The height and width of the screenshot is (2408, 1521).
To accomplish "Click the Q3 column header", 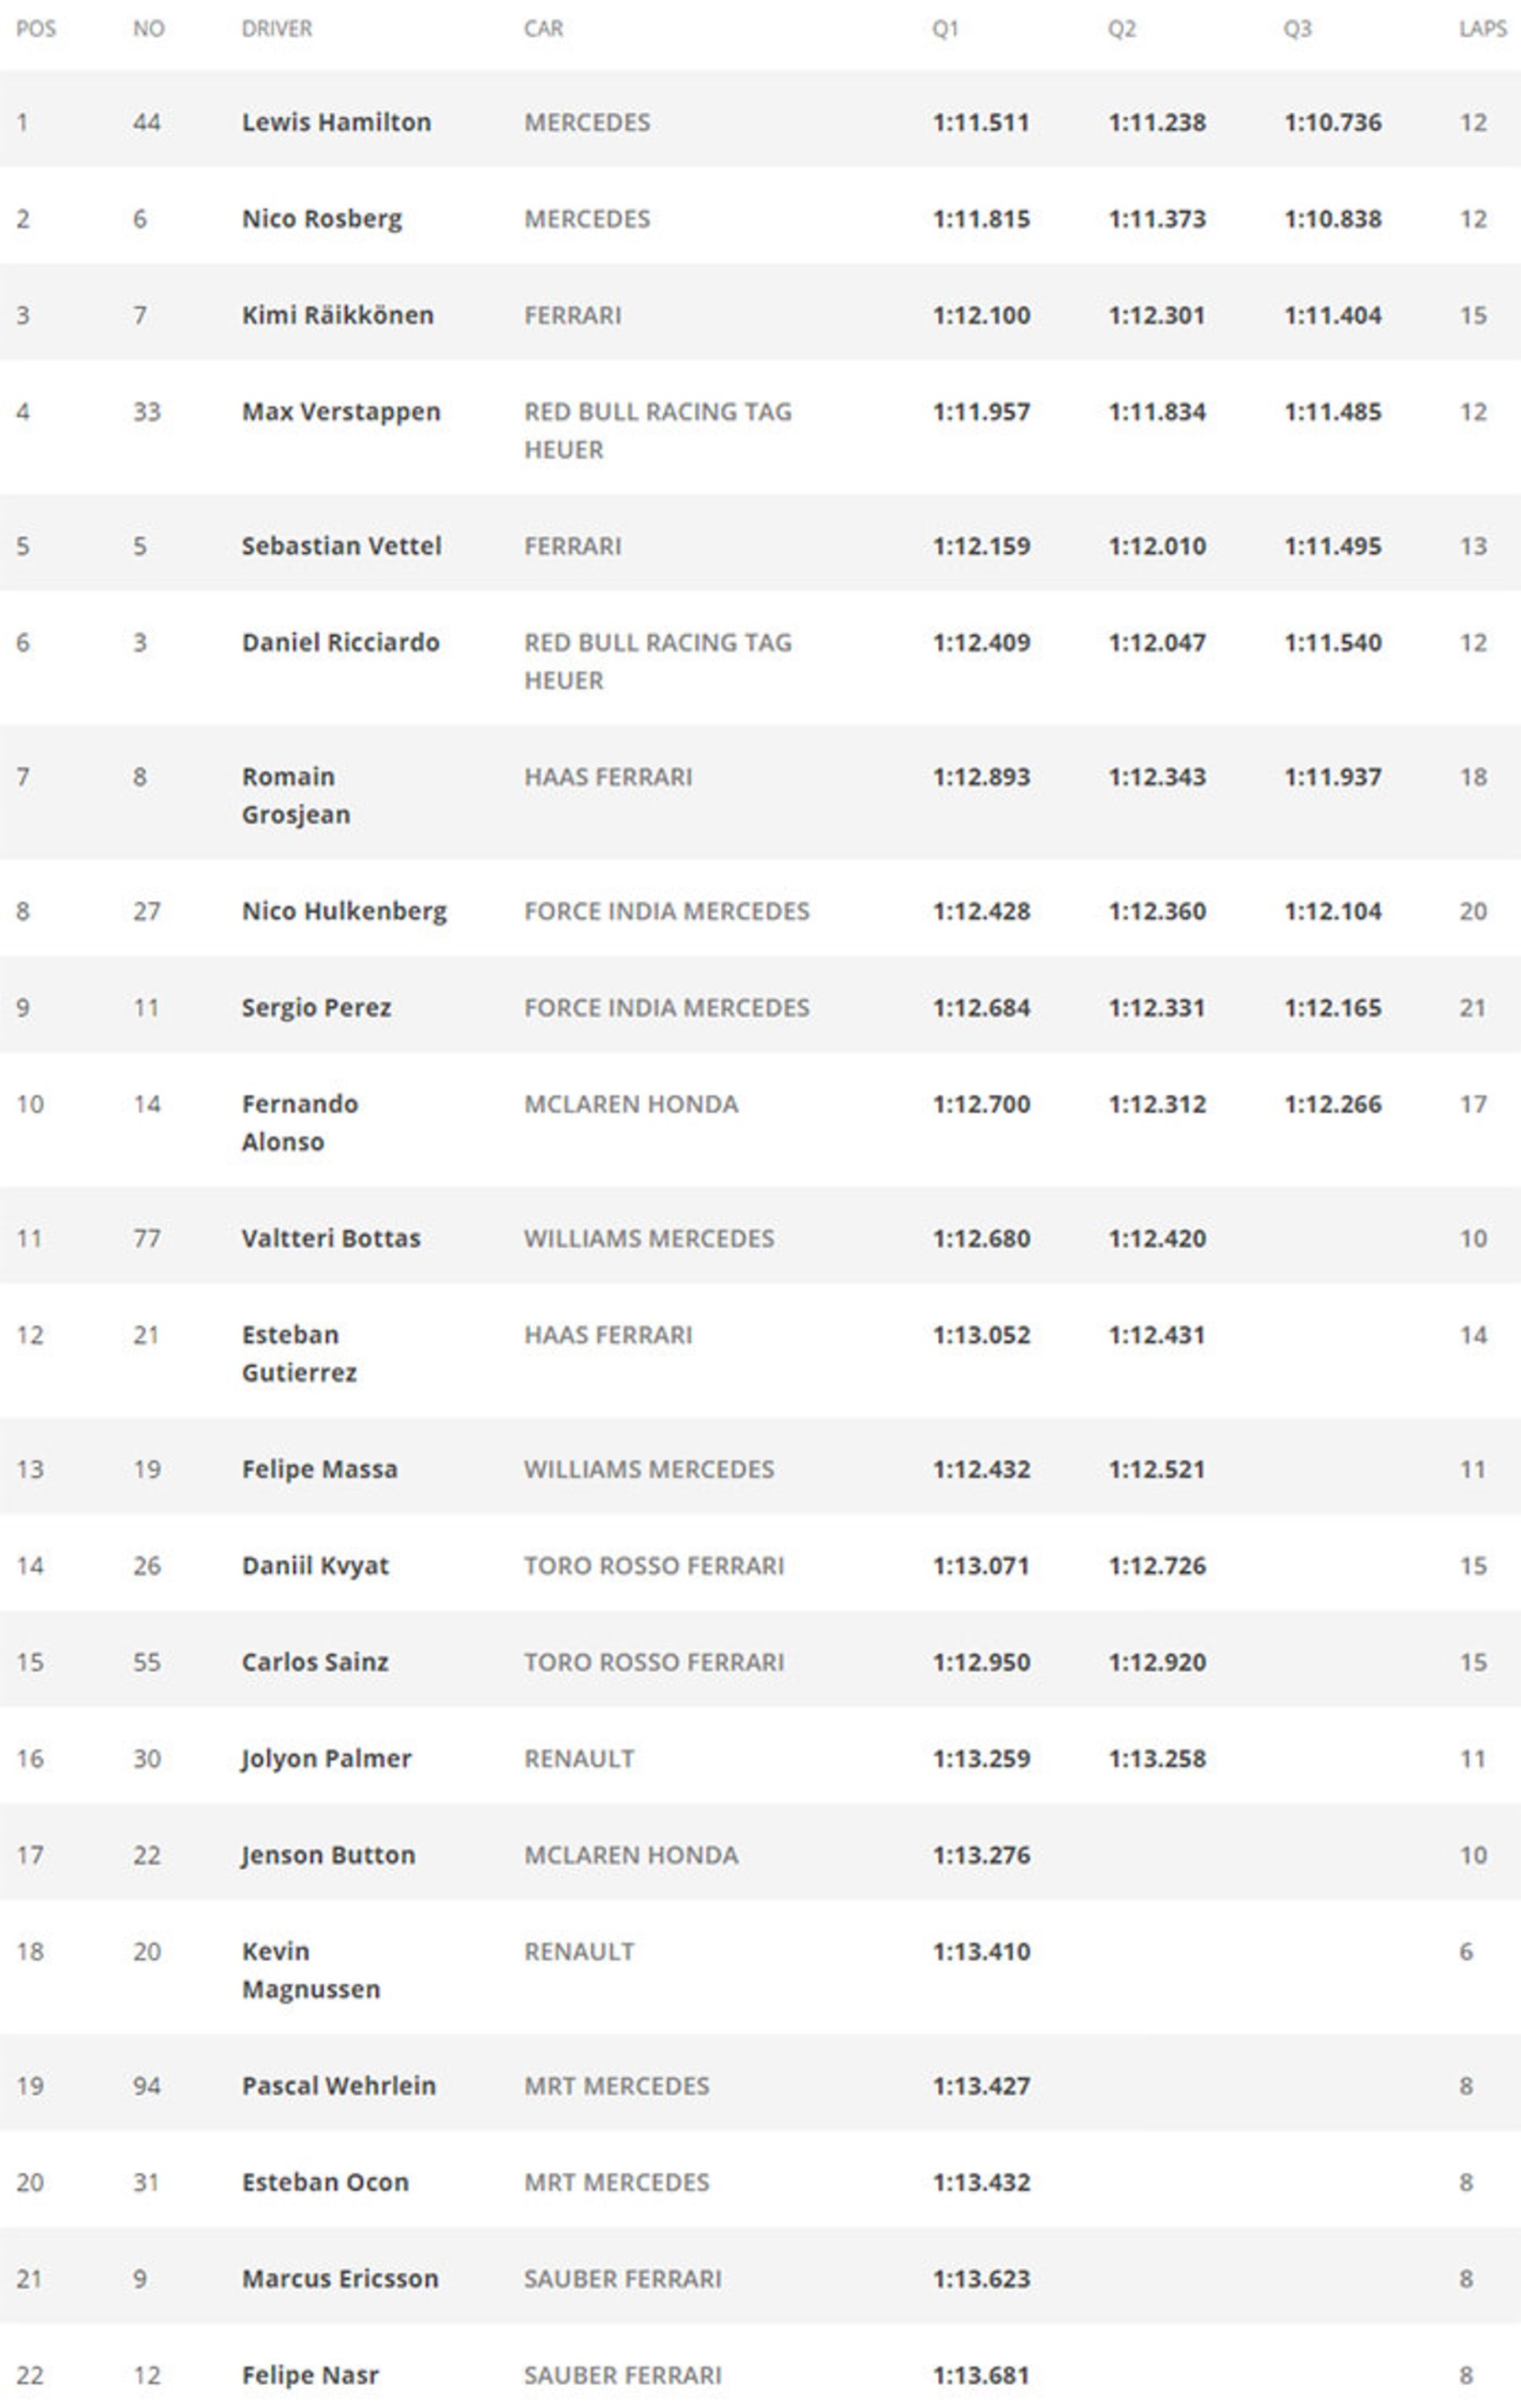I will tap(1297, 29).
